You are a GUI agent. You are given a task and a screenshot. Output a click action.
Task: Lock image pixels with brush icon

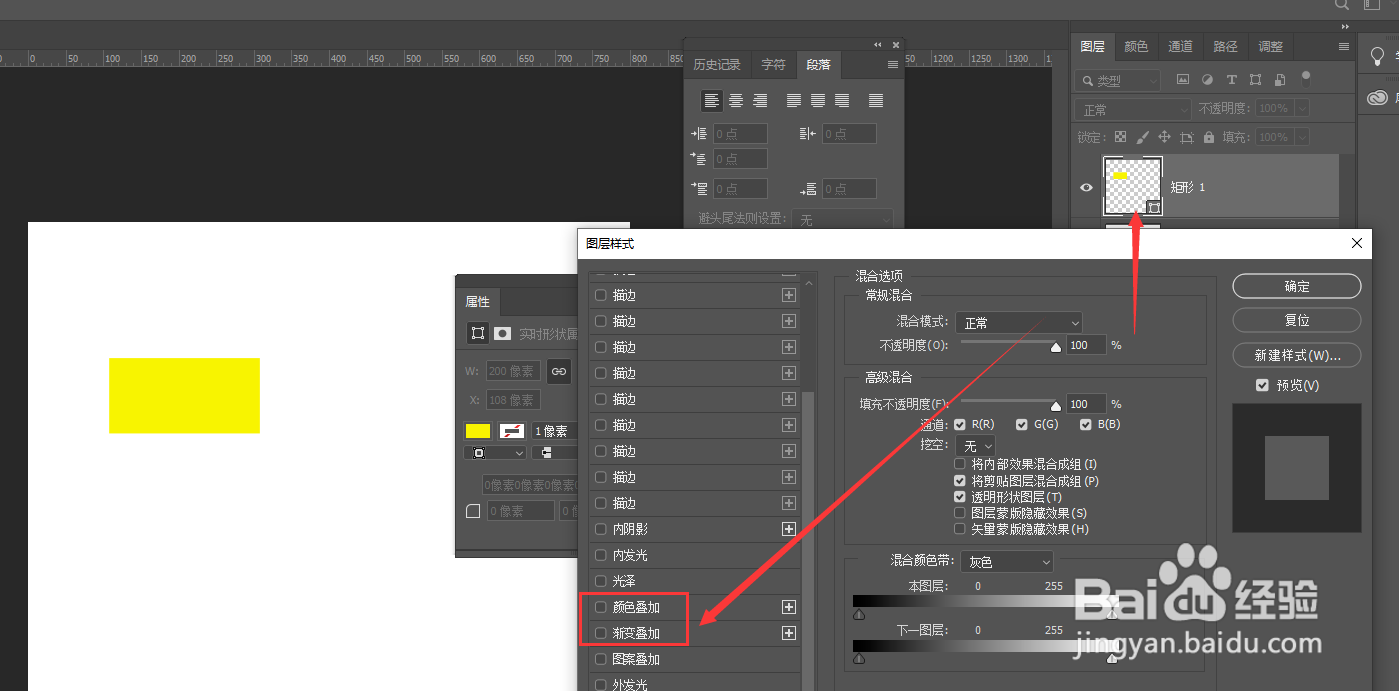[x=1142, y=137]
